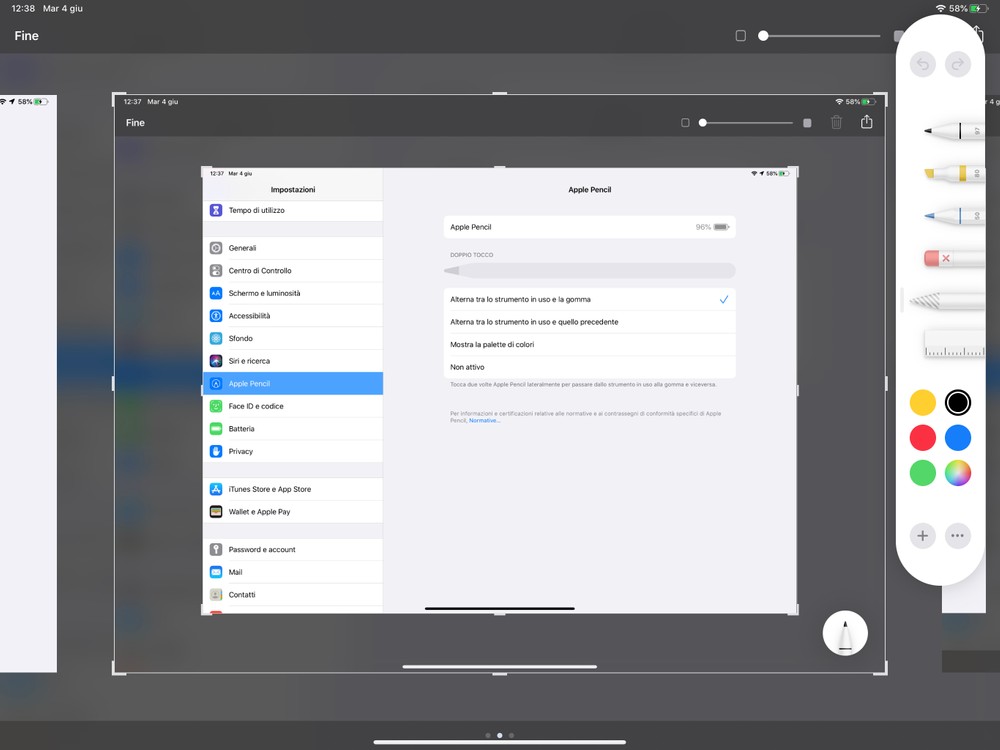Click the Privacy hand icon
This screenshot has width=1000, height=750.
tap(216, 451)
